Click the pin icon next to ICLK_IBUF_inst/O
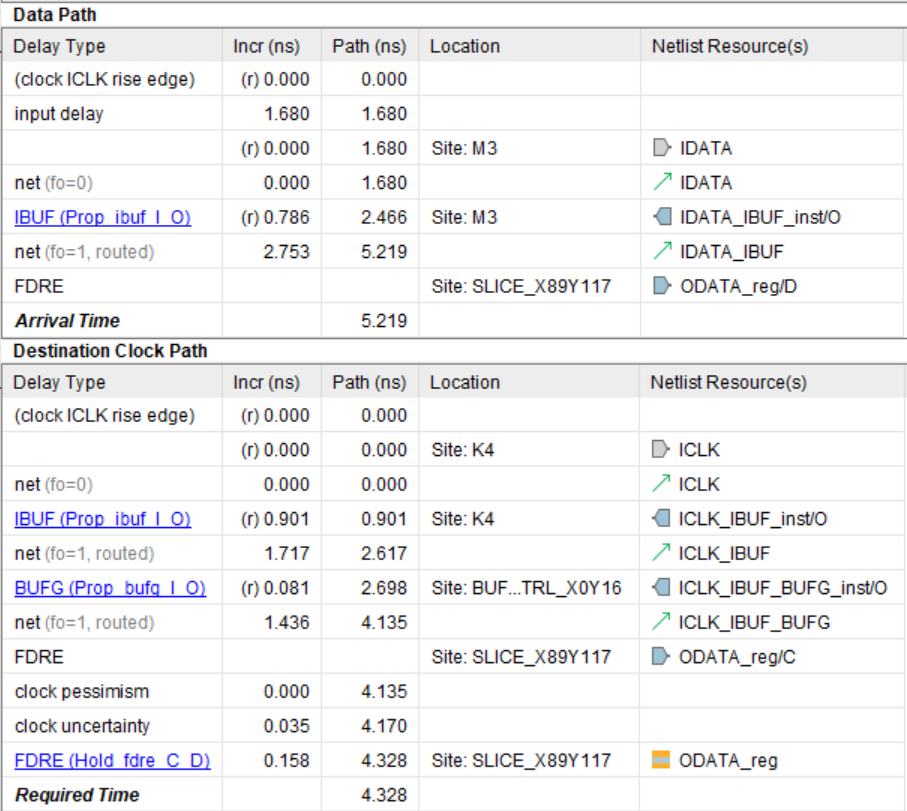 point(661,519)
